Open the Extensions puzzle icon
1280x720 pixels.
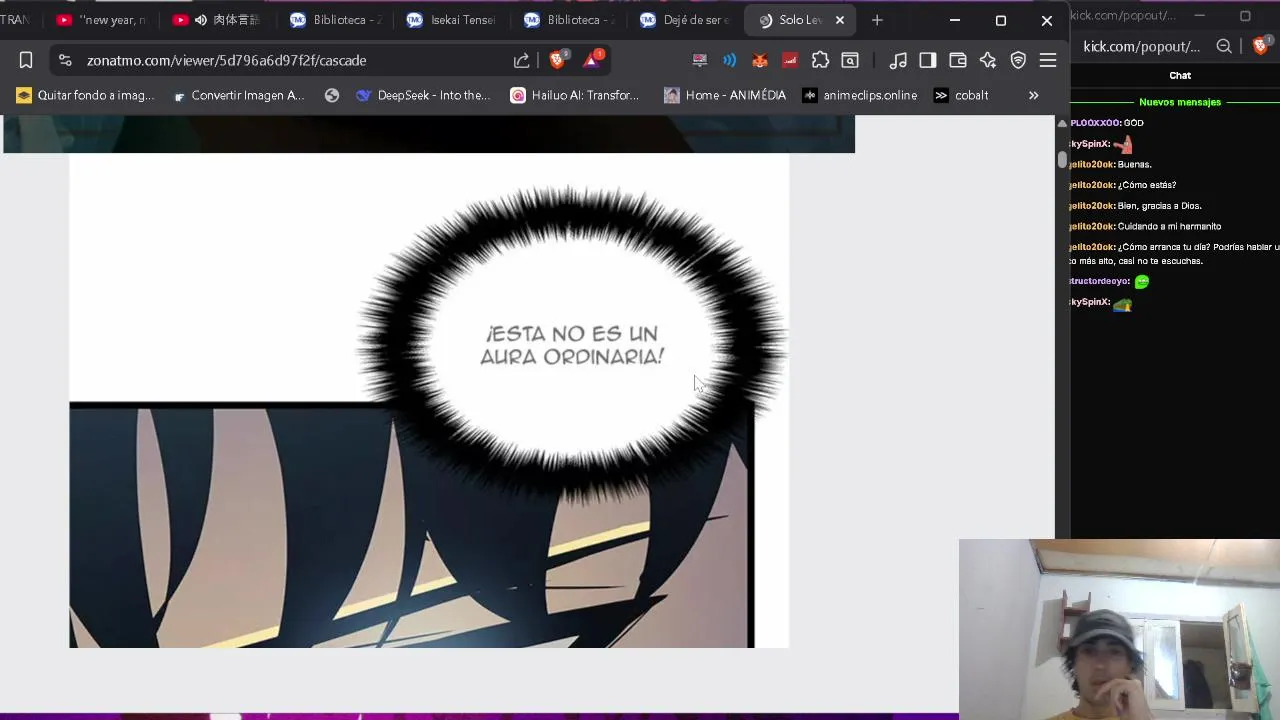pyautogui.click(x=820, y=61)
